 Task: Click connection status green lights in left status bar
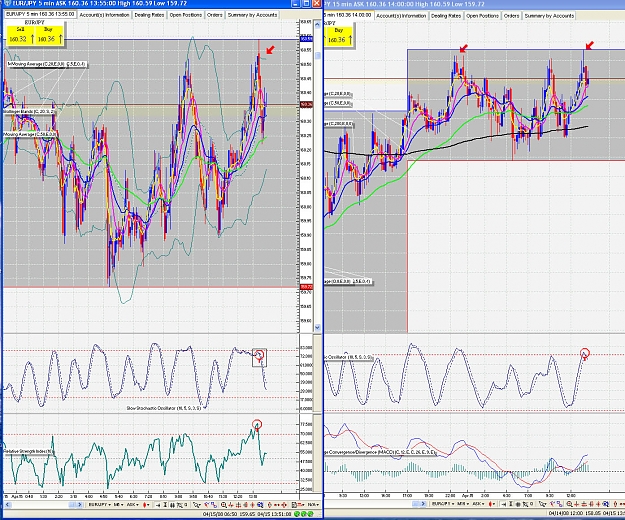point(303,514)
